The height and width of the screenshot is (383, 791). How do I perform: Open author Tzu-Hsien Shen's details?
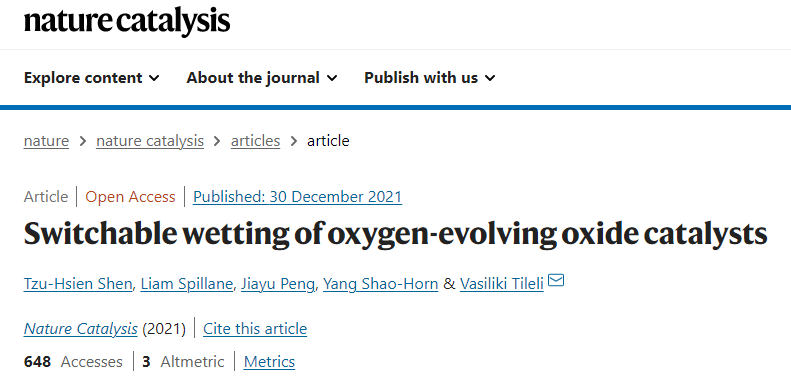click(78, 284)
